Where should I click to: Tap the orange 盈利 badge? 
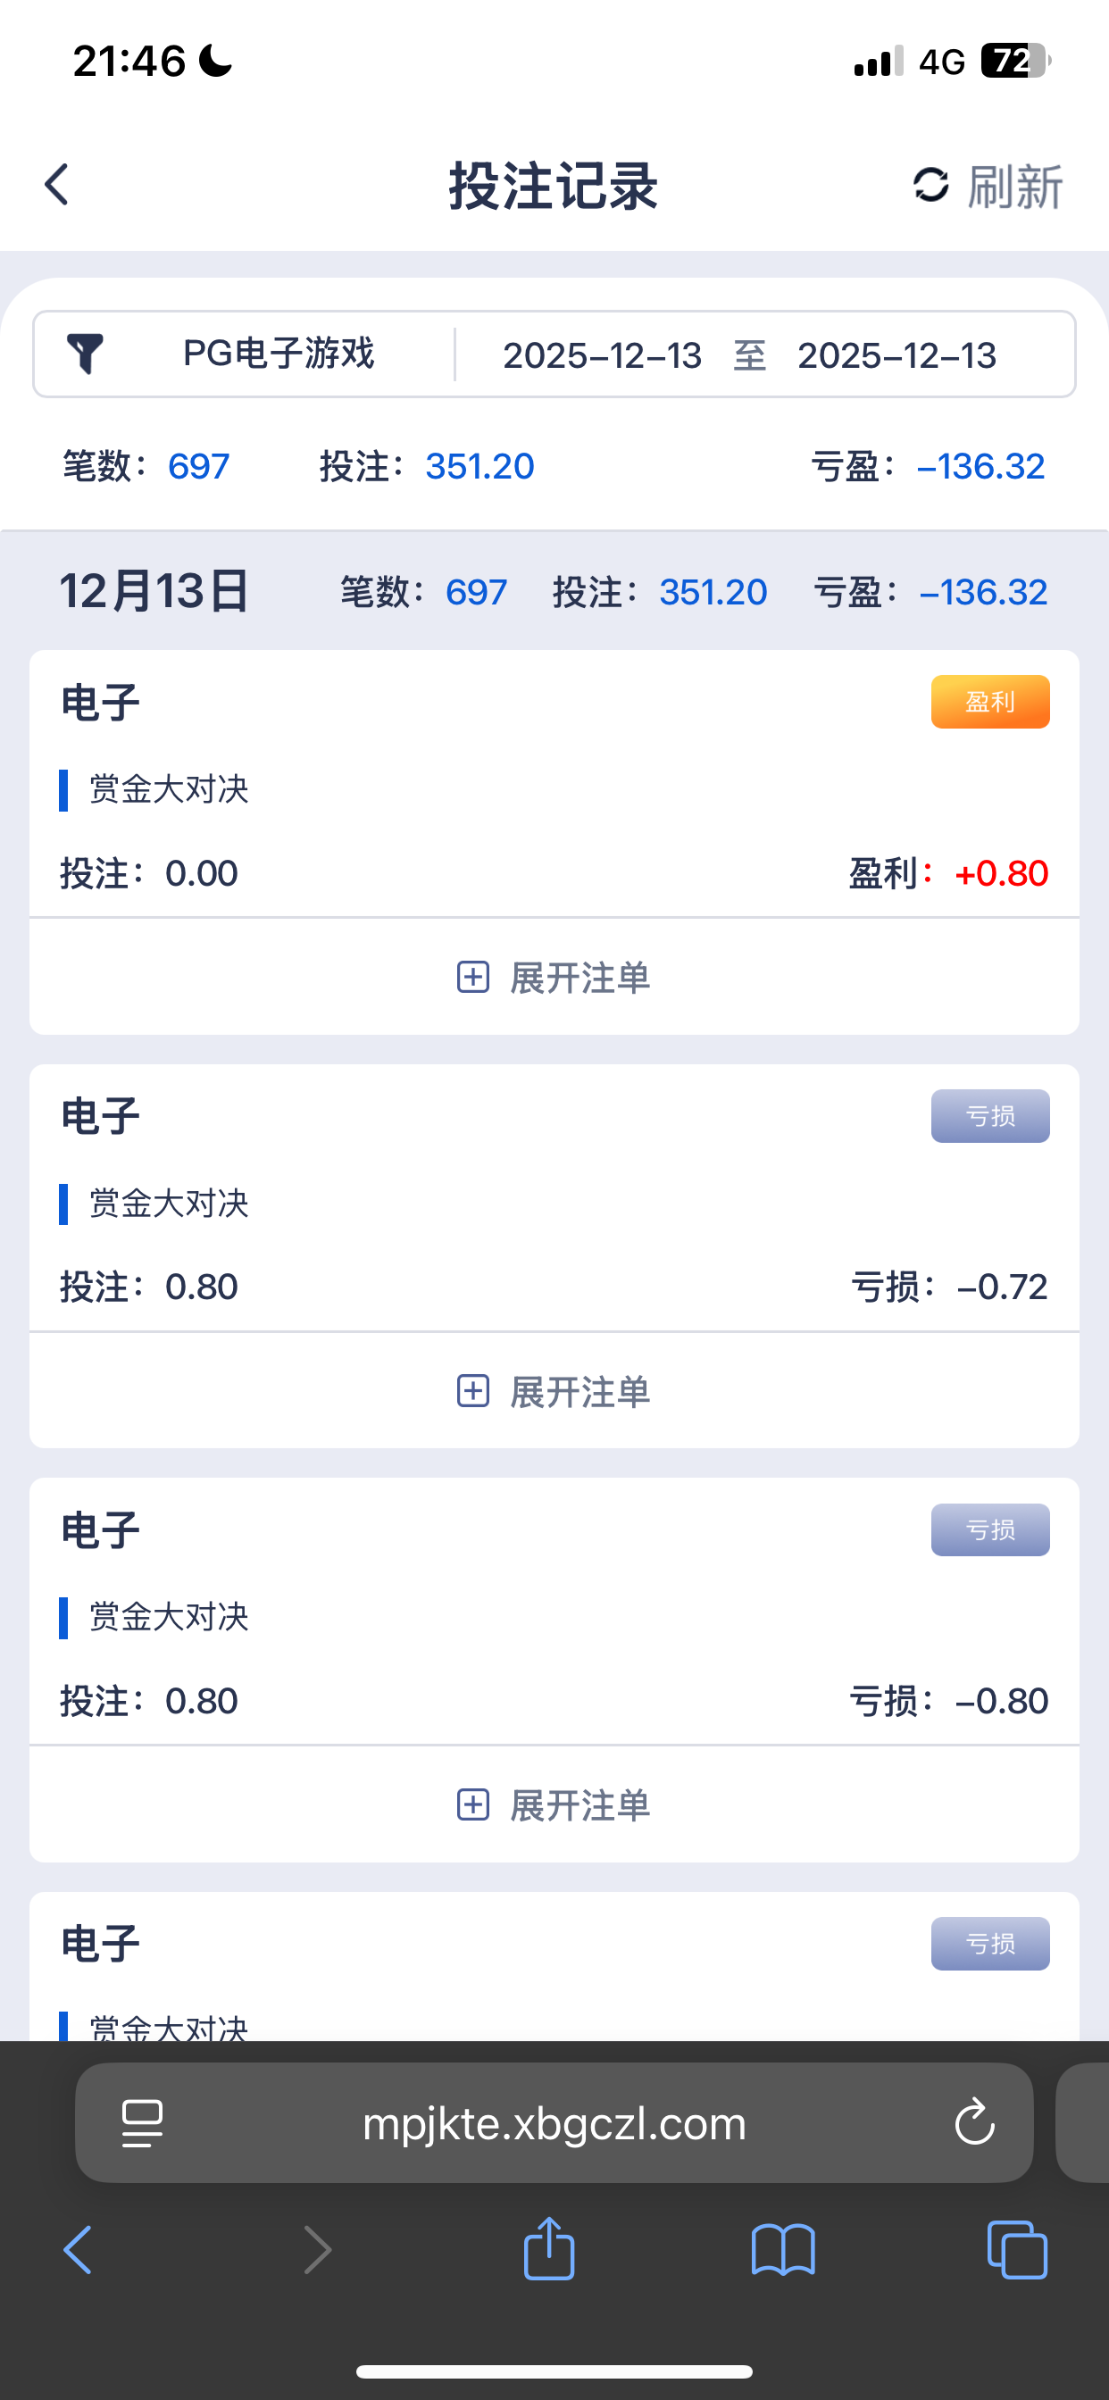(990, 702)
